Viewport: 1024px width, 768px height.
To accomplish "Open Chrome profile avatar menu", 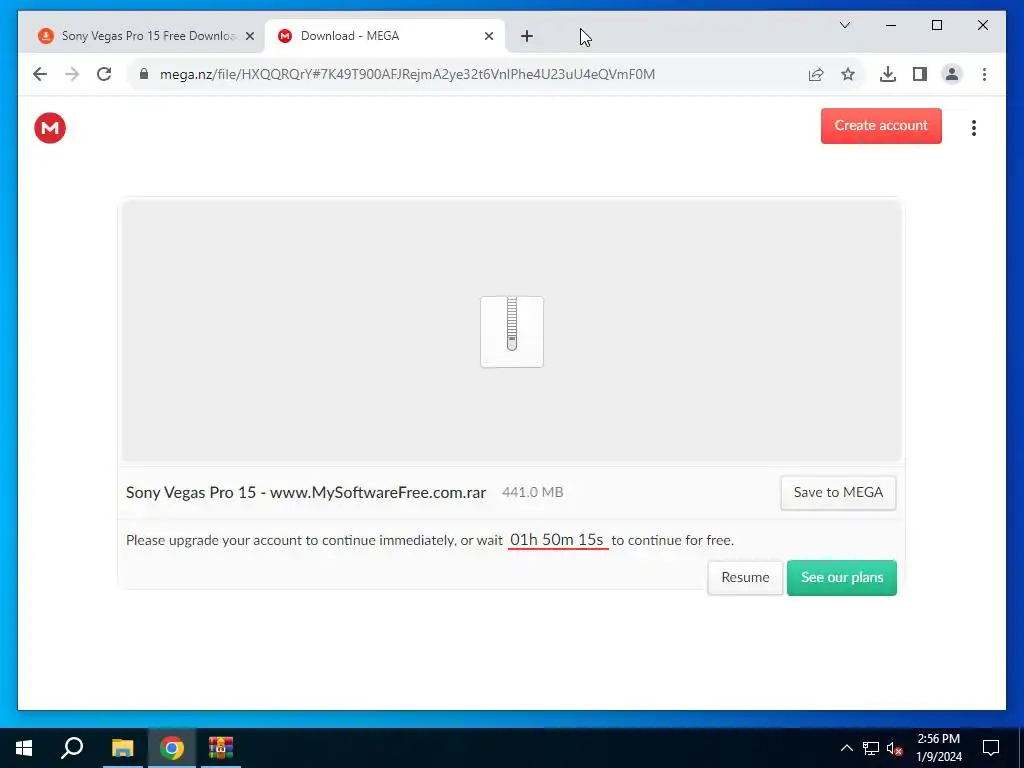I will pos(952,74).
